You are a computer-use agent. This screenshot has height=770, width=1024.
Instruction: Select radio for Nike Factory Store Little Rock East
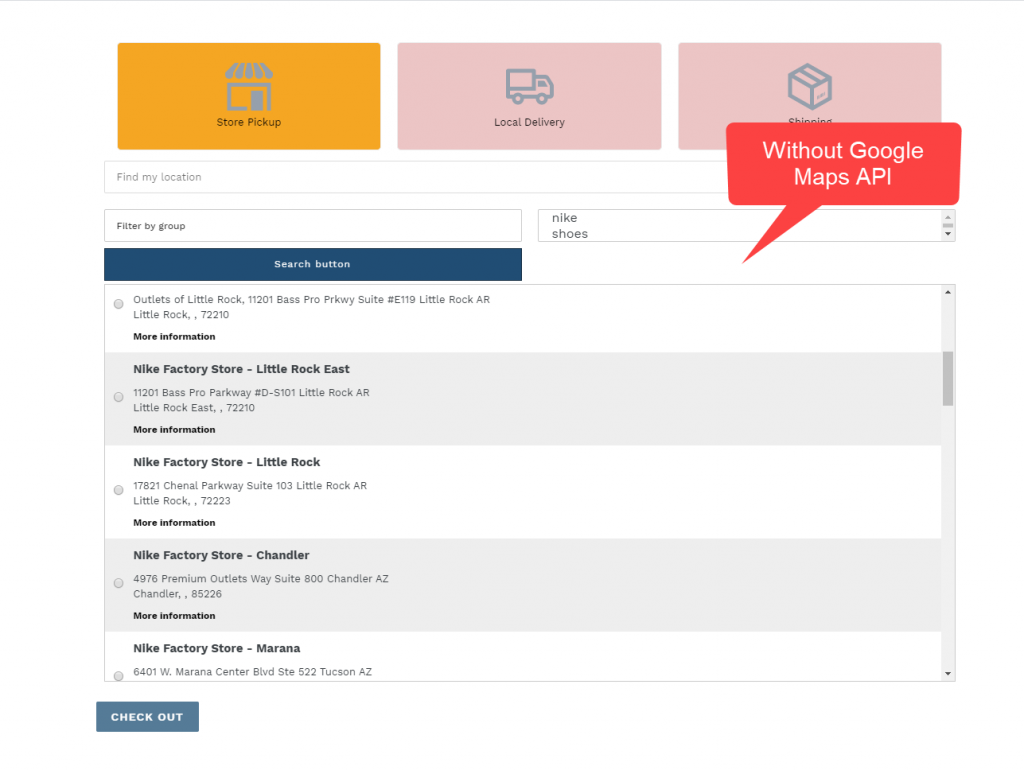pos(119,397)
